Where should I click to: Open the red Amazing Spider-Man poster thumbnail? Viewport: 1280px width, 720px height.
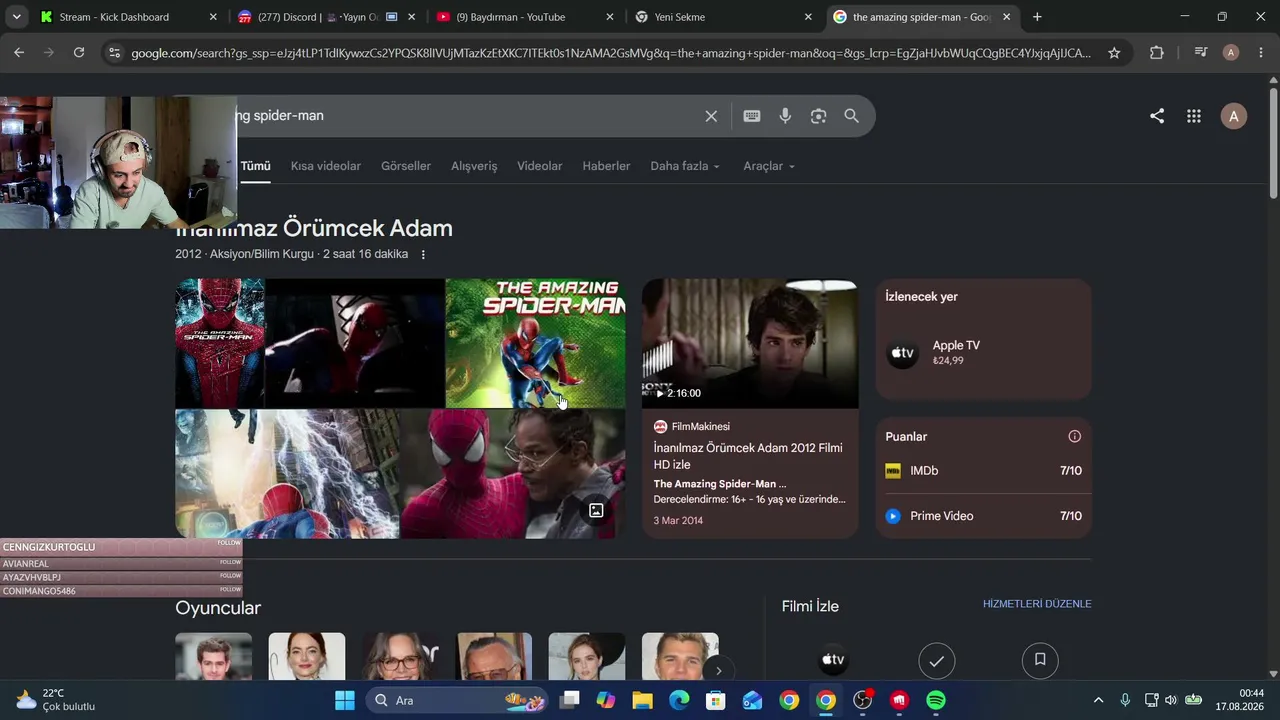point(220,343)
